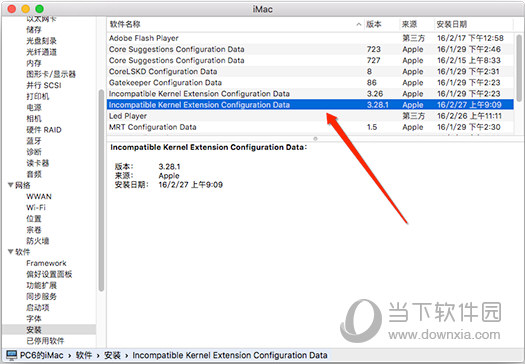The height and width of the screenshot is (364, 525).
Task: Select the Gatekeeper Configuration Data row
Action: (310, 82)
